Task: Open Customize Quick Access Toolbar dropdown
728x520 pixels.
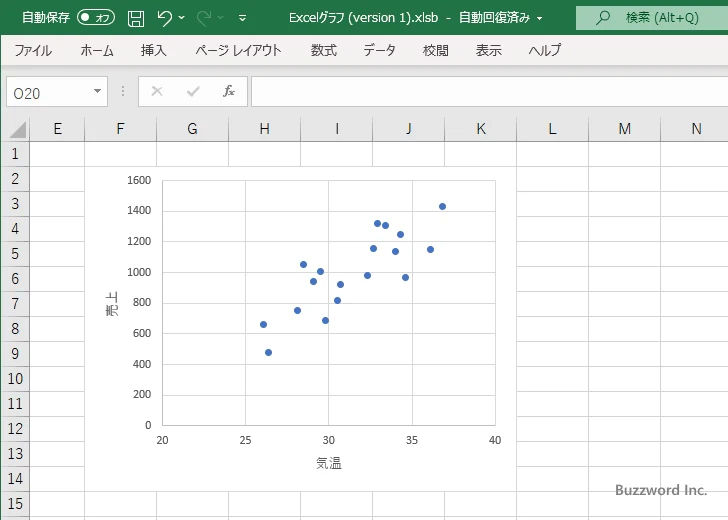Action: click(242, 18)
